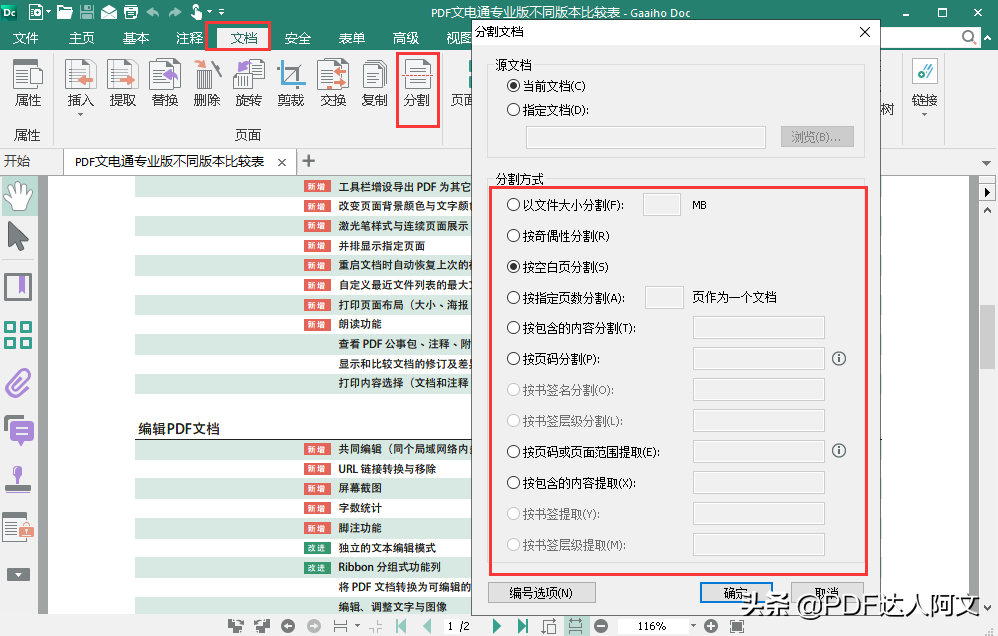This screenshot has height=636, width=998.
Task: Open the zoom percentage dropdown arrow
Action: click(x=693, y=626)
